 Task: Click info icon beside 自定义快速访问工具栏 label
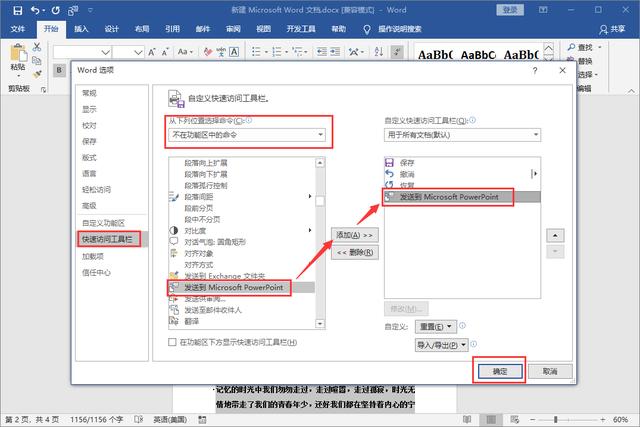click(472, 120)
